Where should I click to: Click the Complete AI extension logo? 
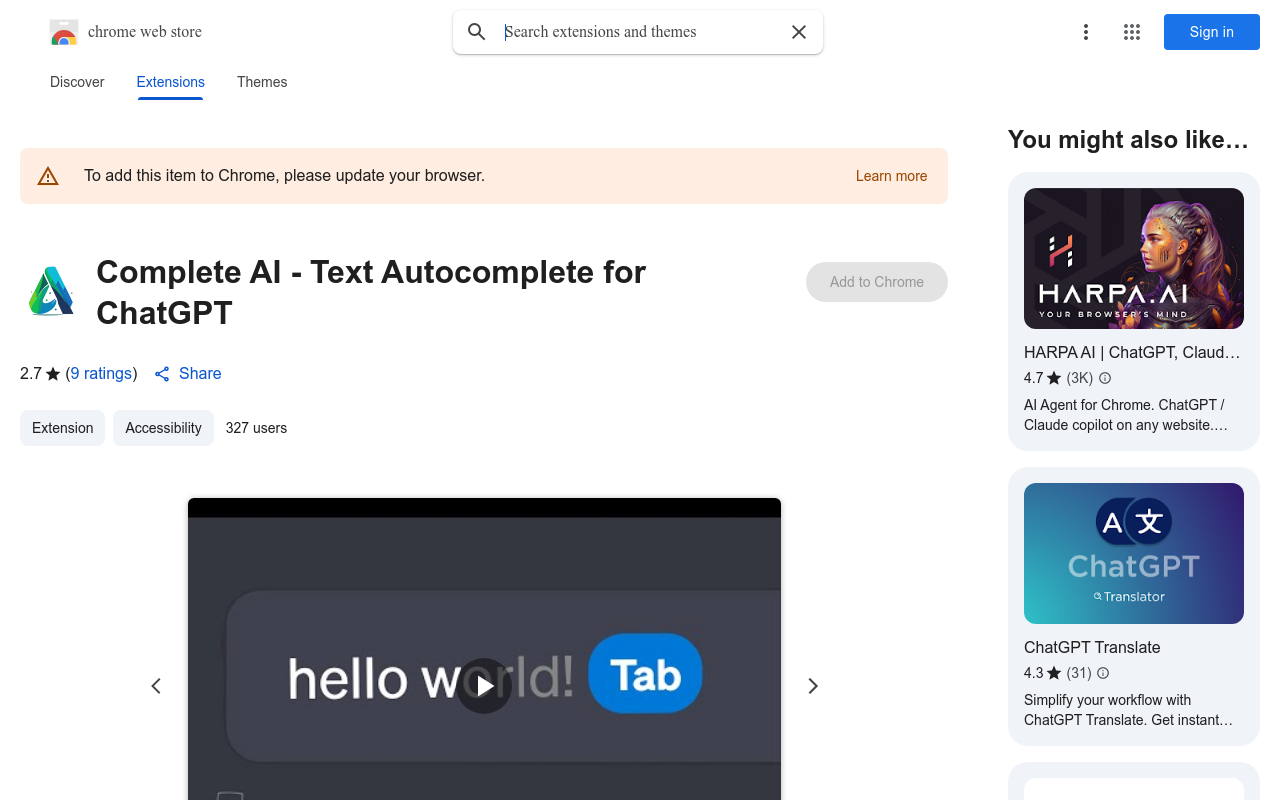click(51, 292)
